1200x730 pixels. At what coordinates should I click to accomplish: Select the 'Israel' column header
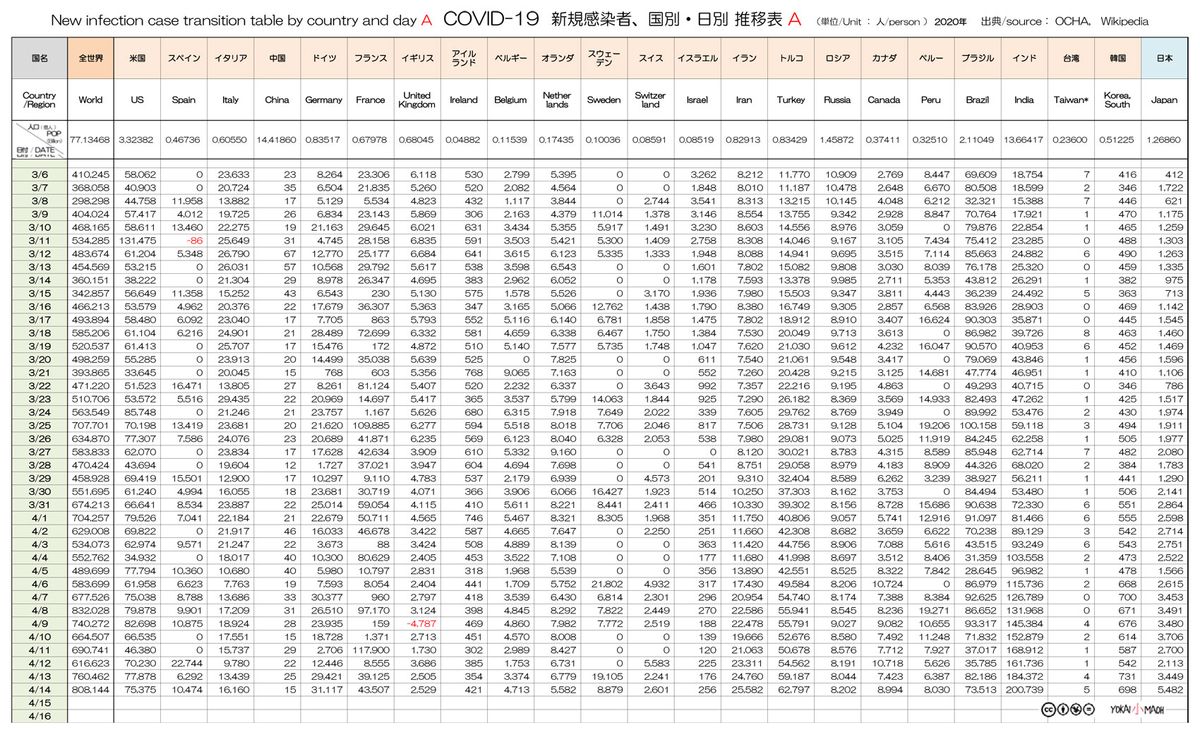point(697,101)
